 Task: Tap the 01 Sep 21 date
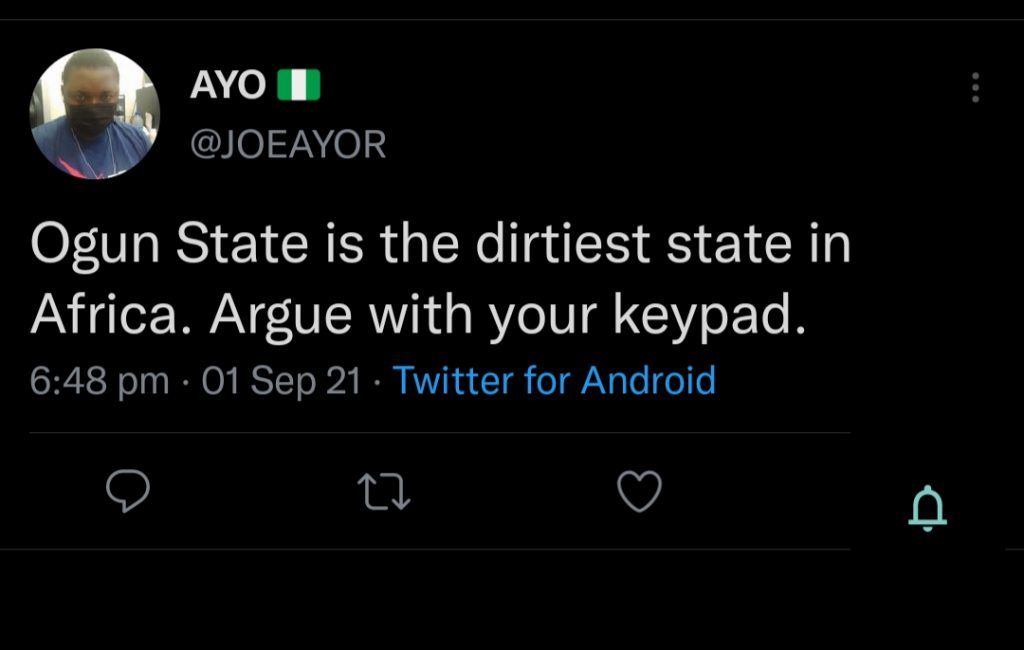click(x=280, y=382)
